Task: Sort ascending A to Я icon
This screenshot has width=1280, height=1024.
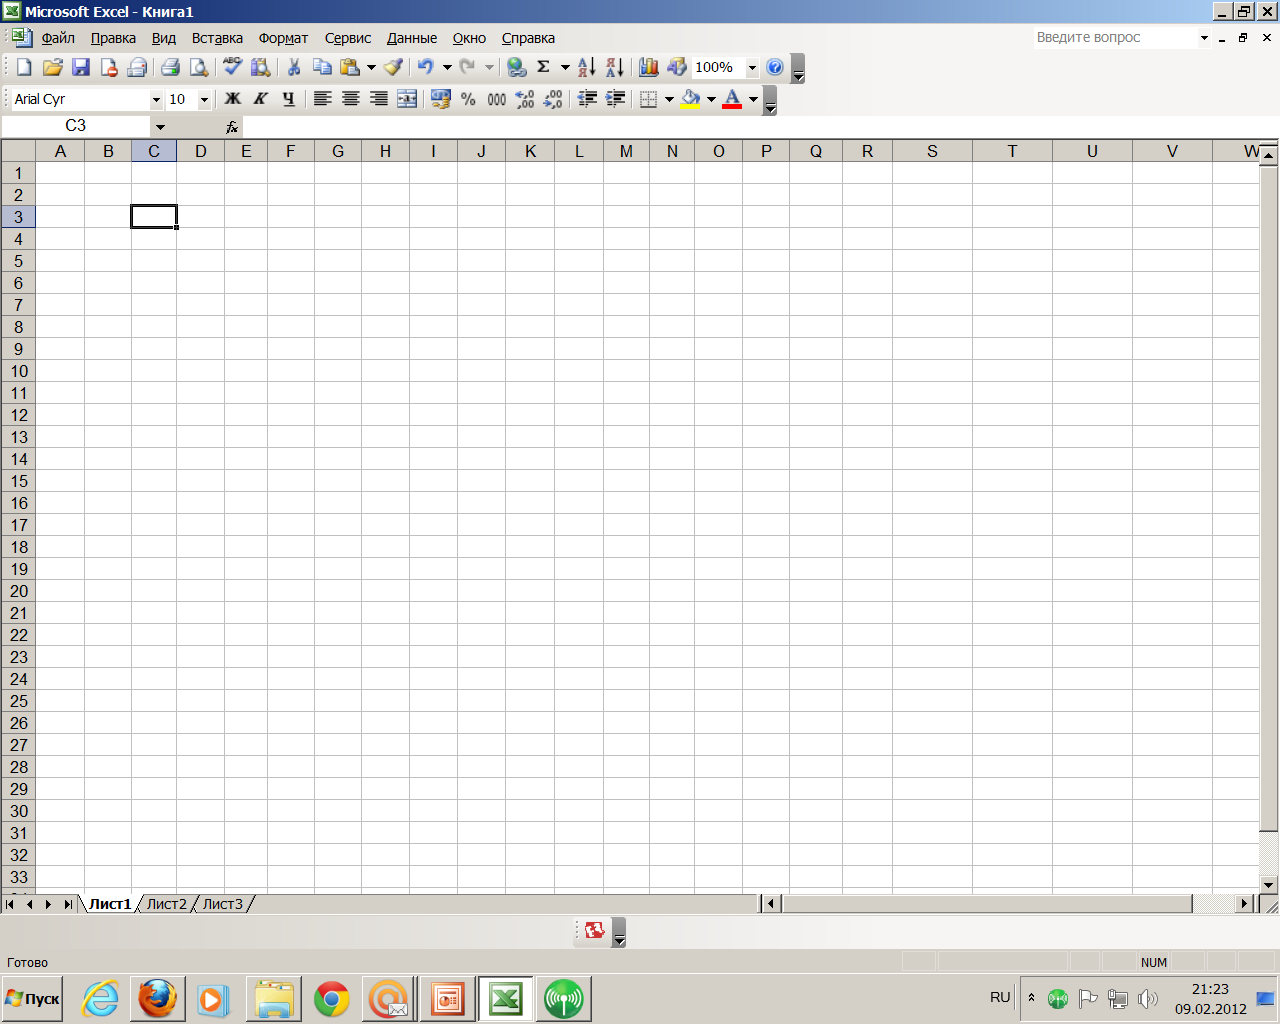Action: (587, 67)
